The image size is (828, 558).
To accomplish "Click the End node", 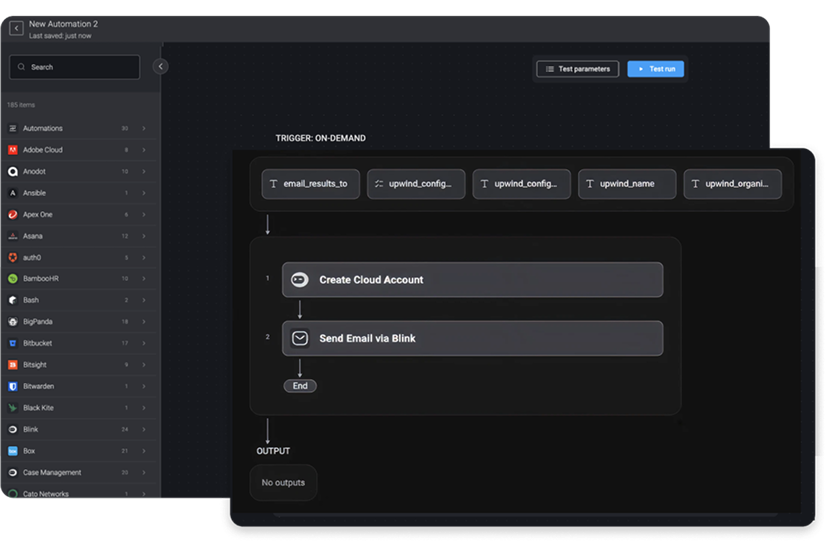I will 300,386.
